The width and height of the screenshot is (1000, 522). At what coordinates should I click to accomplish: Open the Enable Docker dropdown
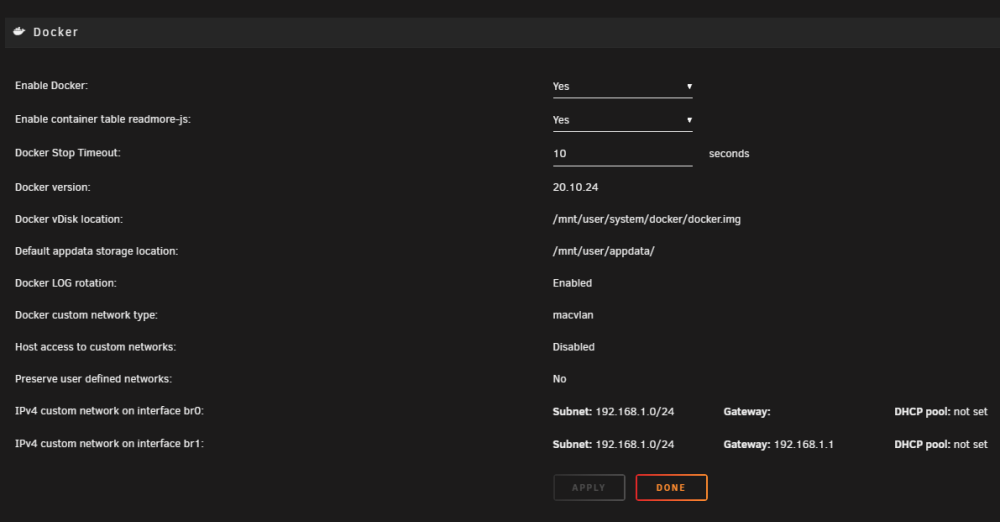(622, 87)
